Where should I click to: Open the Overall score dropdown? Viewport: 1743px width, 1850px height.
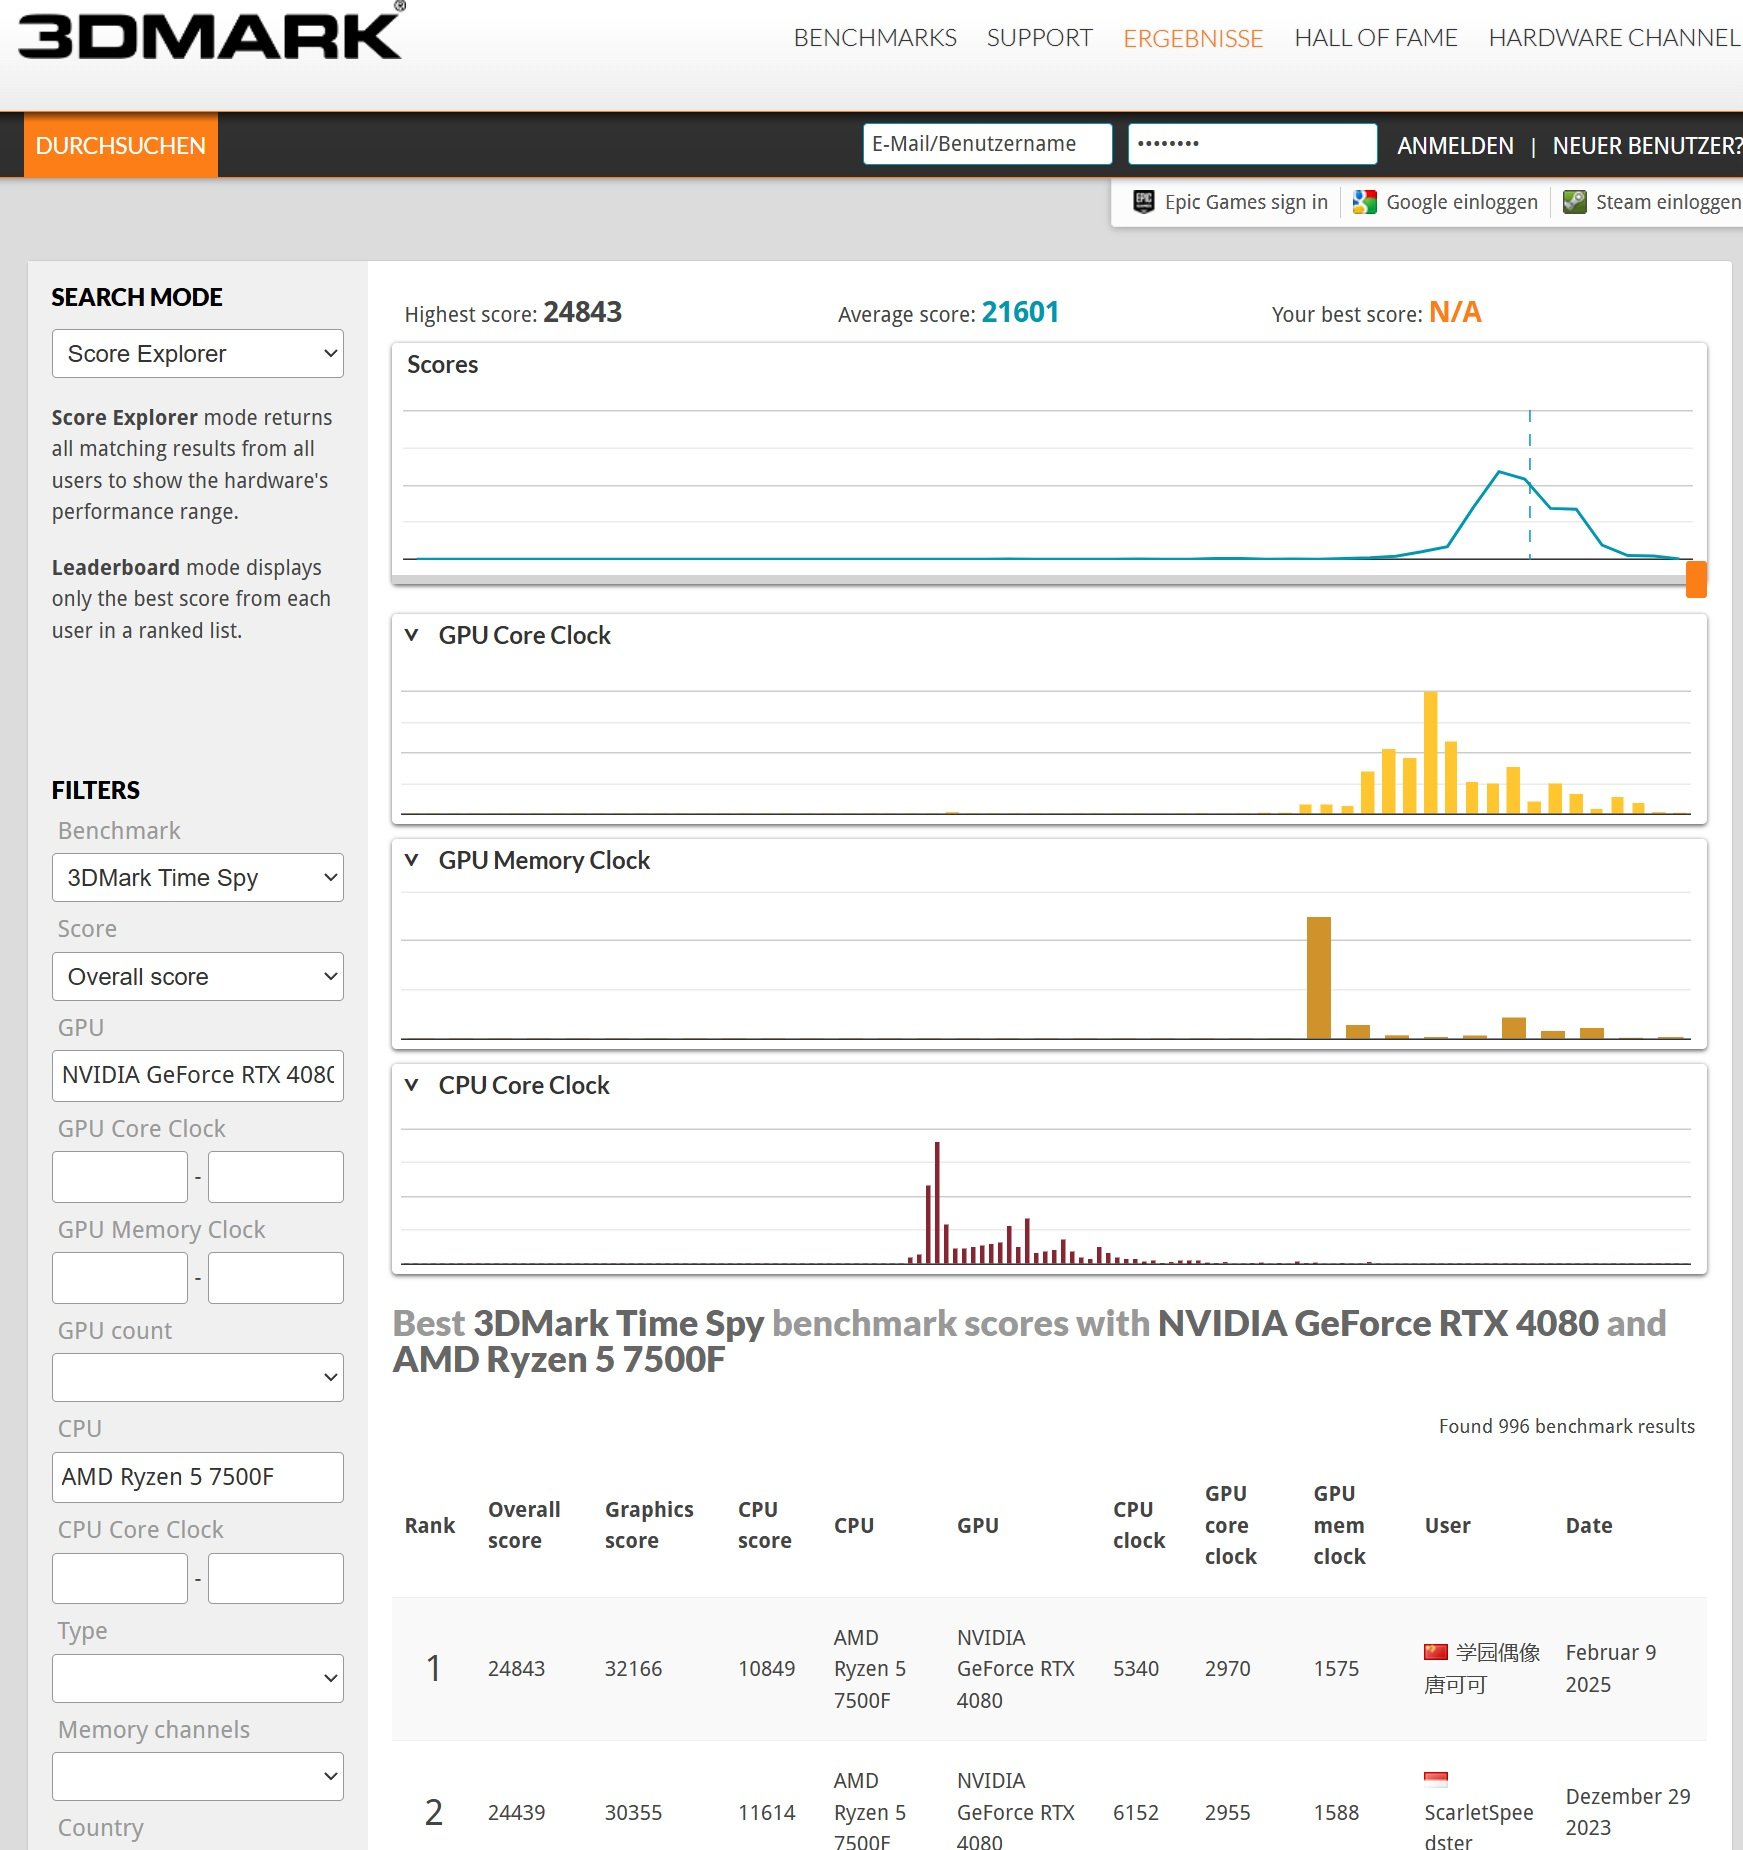pos(198,976)
